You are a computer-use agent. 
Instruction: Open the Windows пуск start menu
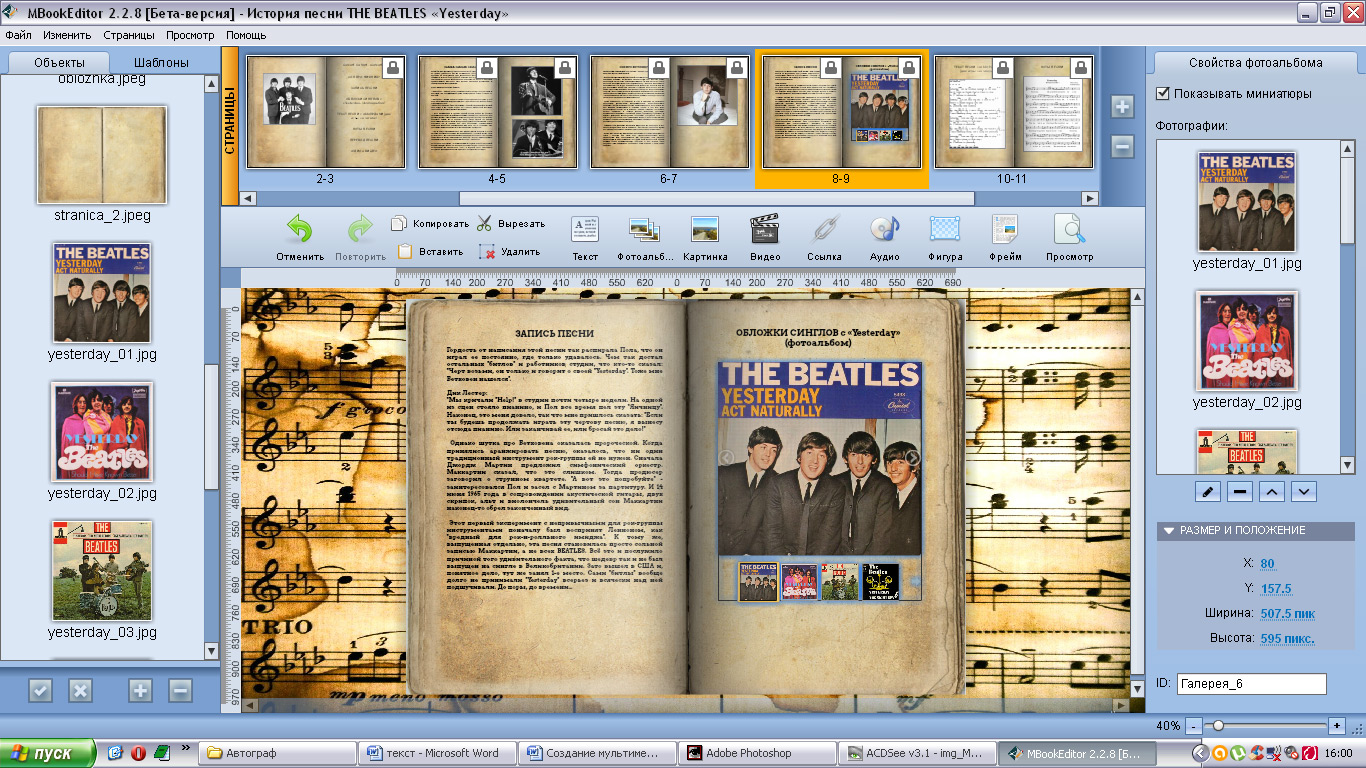tap(47, 753)
